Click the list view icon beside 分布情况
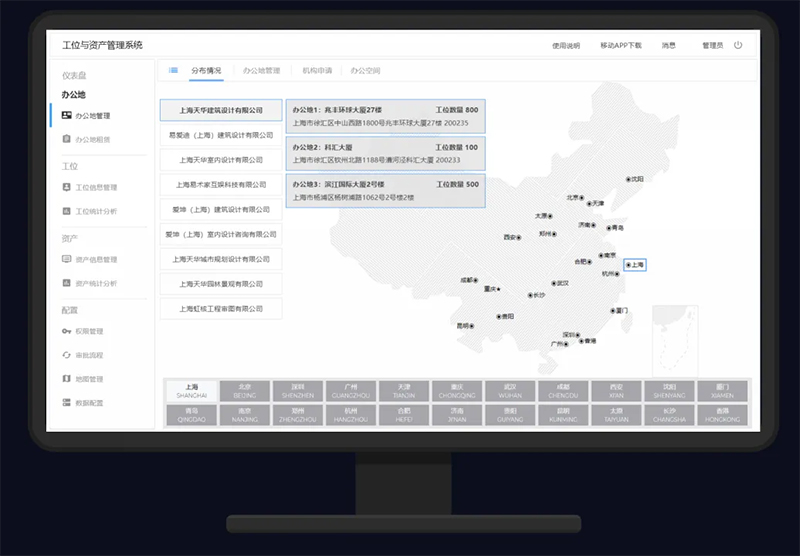The height and width of the screenshot is (556, 800). [x=173, y=70]
